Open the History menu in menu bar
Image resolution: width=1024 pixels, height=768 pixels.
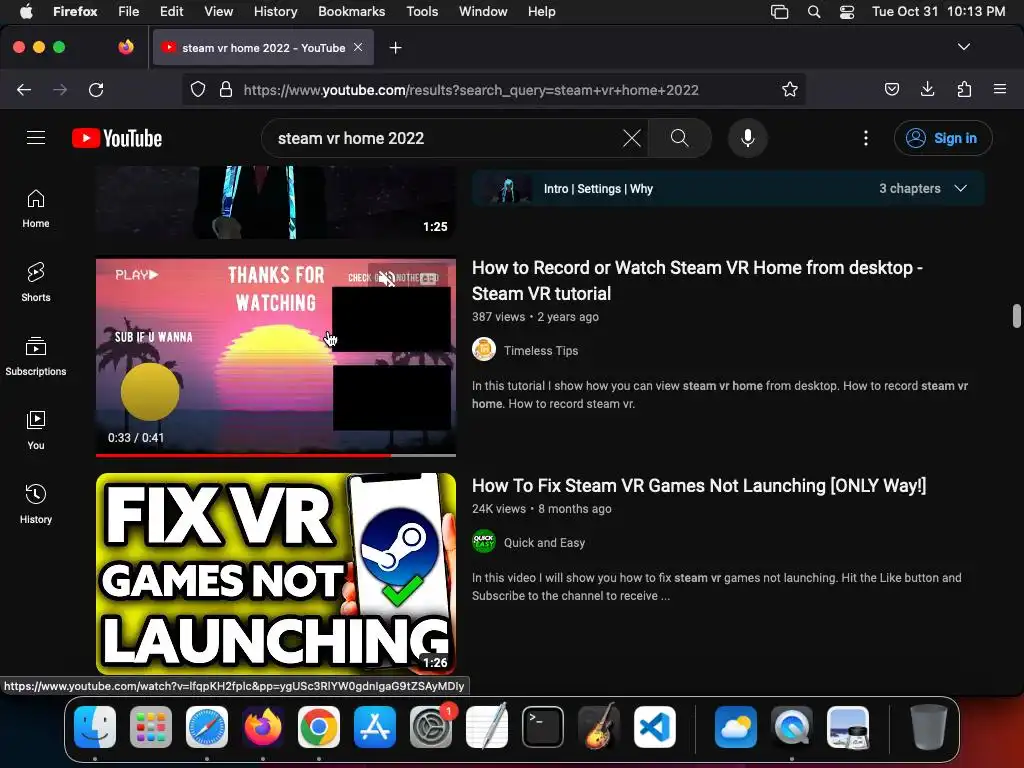pyautogui.click(x=275, y=11)
